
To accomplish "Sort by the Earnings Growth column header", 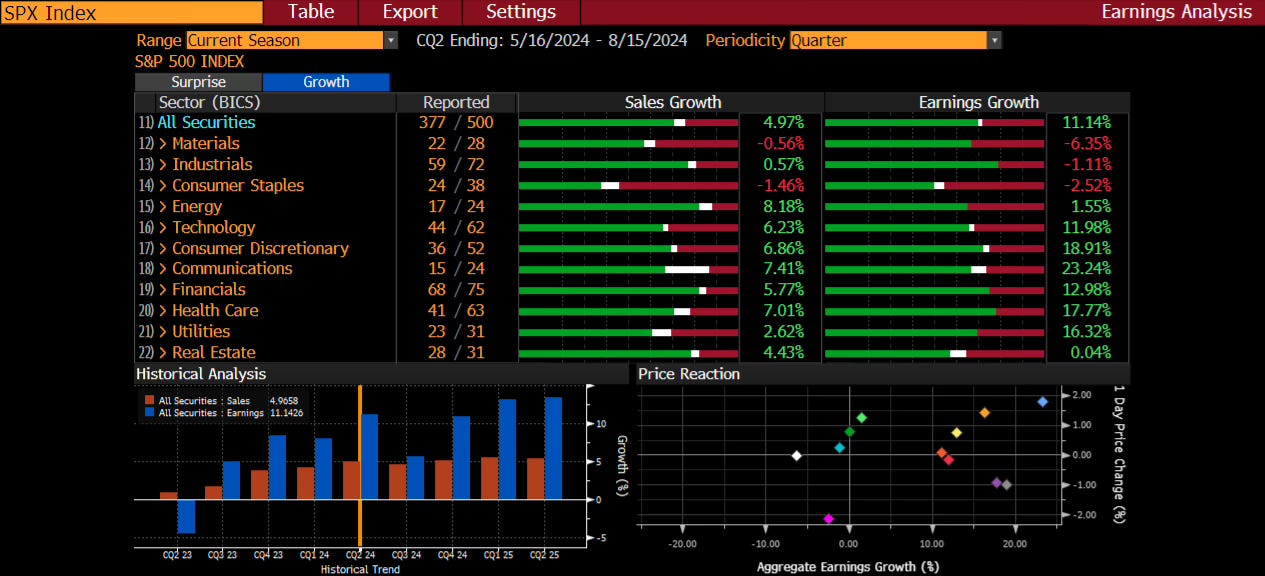I will pyautogui.click(x=978, y=102).
